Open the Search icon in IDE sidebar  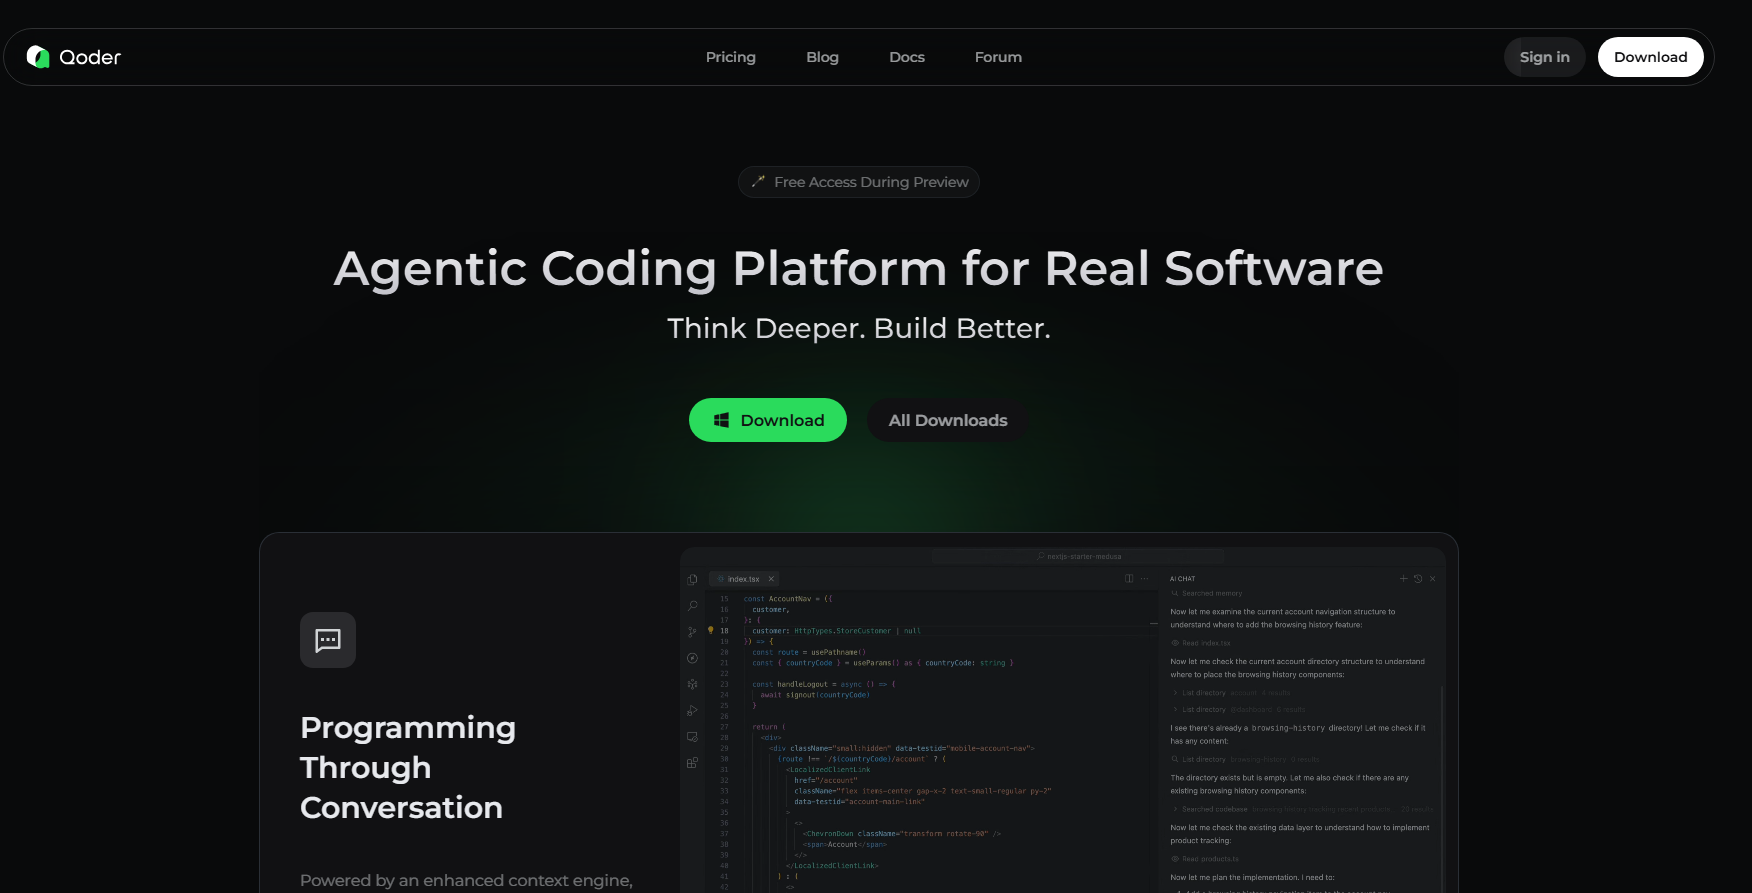[692, 606]
